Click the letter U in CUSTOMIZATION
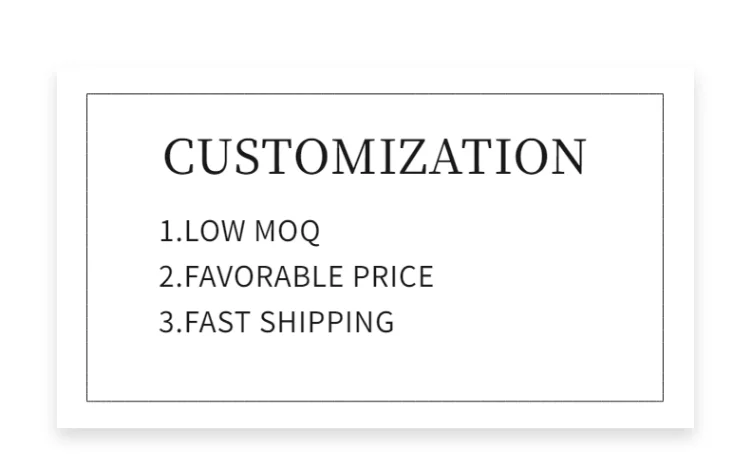This screenshot has width=750, height=469. (220, 157)
